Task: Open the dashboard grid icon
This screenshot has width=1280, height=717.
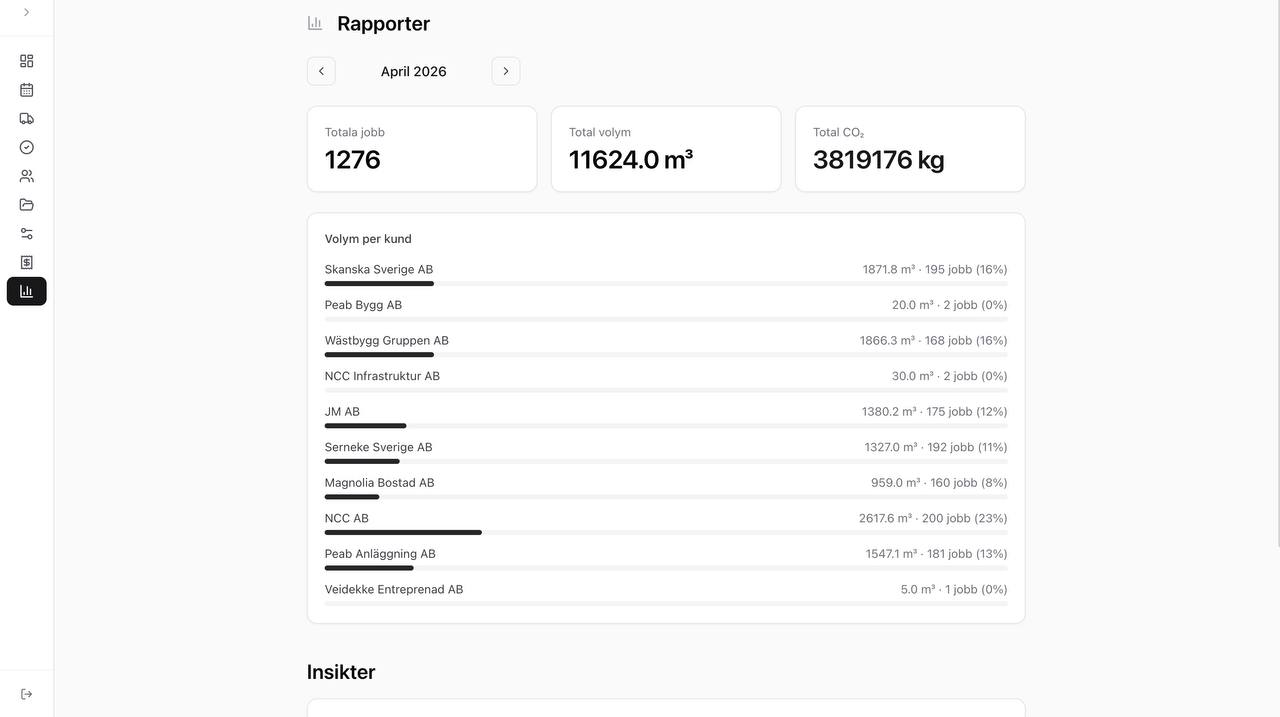Action: click(26, 61)
